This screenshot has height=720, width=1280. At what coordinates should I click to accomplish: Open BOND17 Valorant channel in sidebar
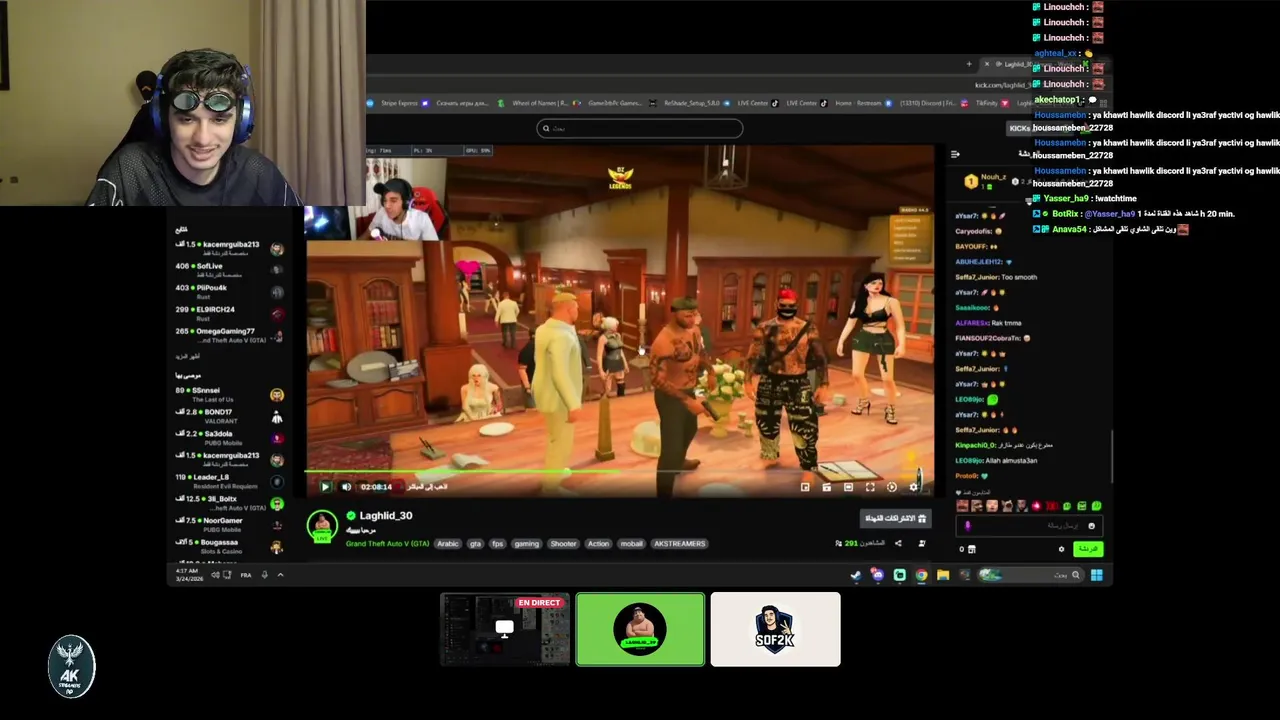(x=230, y=416)
